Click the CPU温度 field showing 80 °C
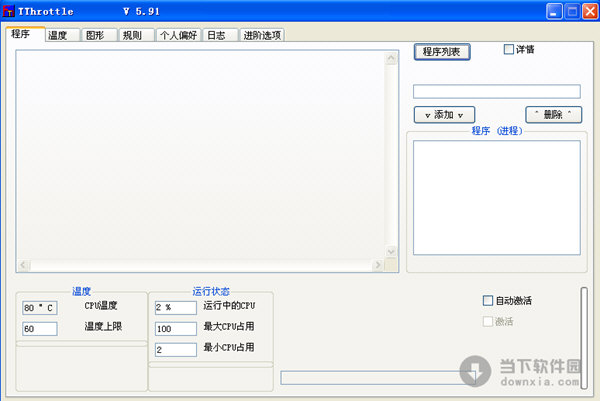Screen dimensions: 600x401 [x=40, y=308]
